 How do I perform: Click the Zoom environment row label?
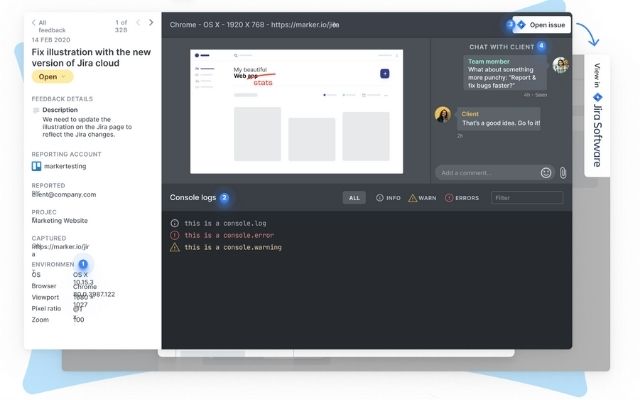pyautogui.click(x=40, y=320)
